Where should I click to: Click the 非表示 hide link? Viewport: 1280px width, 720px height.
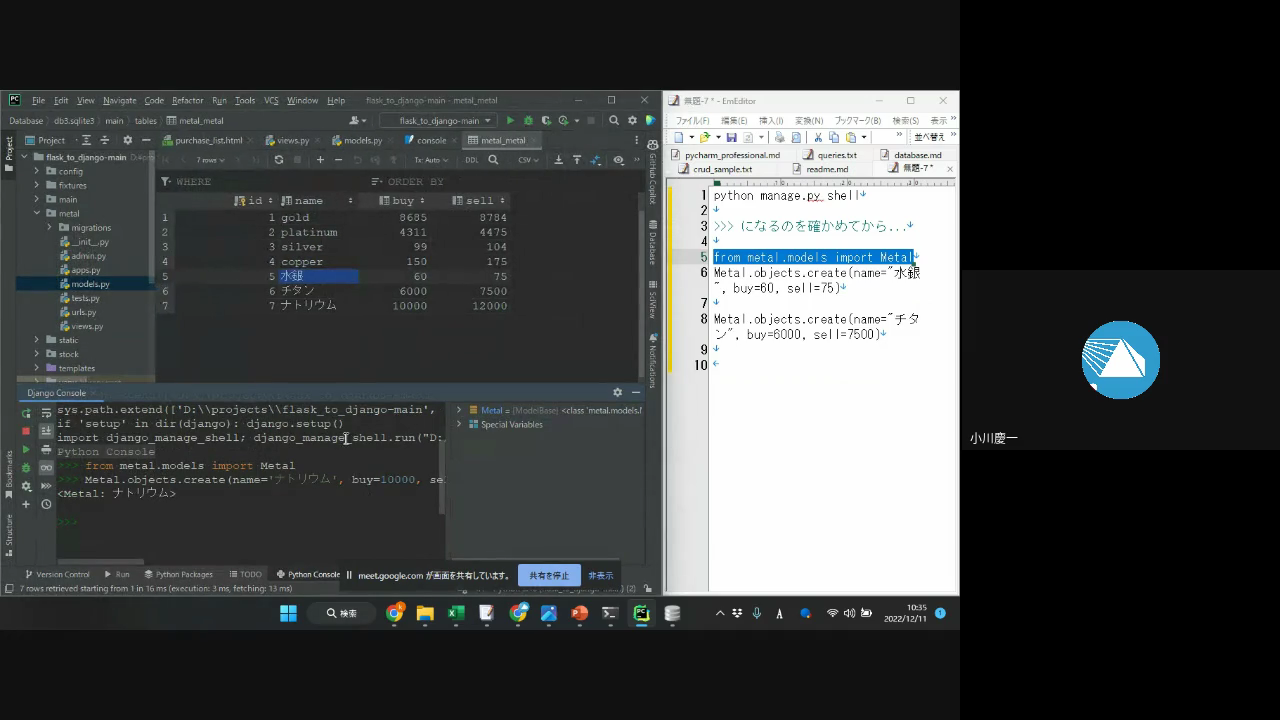point(600,575)
